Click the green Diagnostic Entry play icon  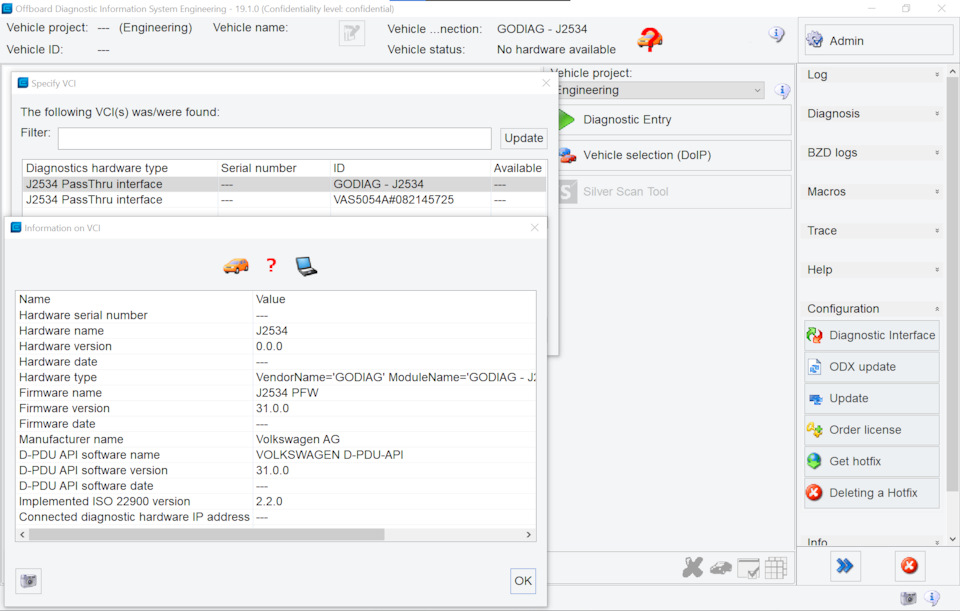[566, 119]
